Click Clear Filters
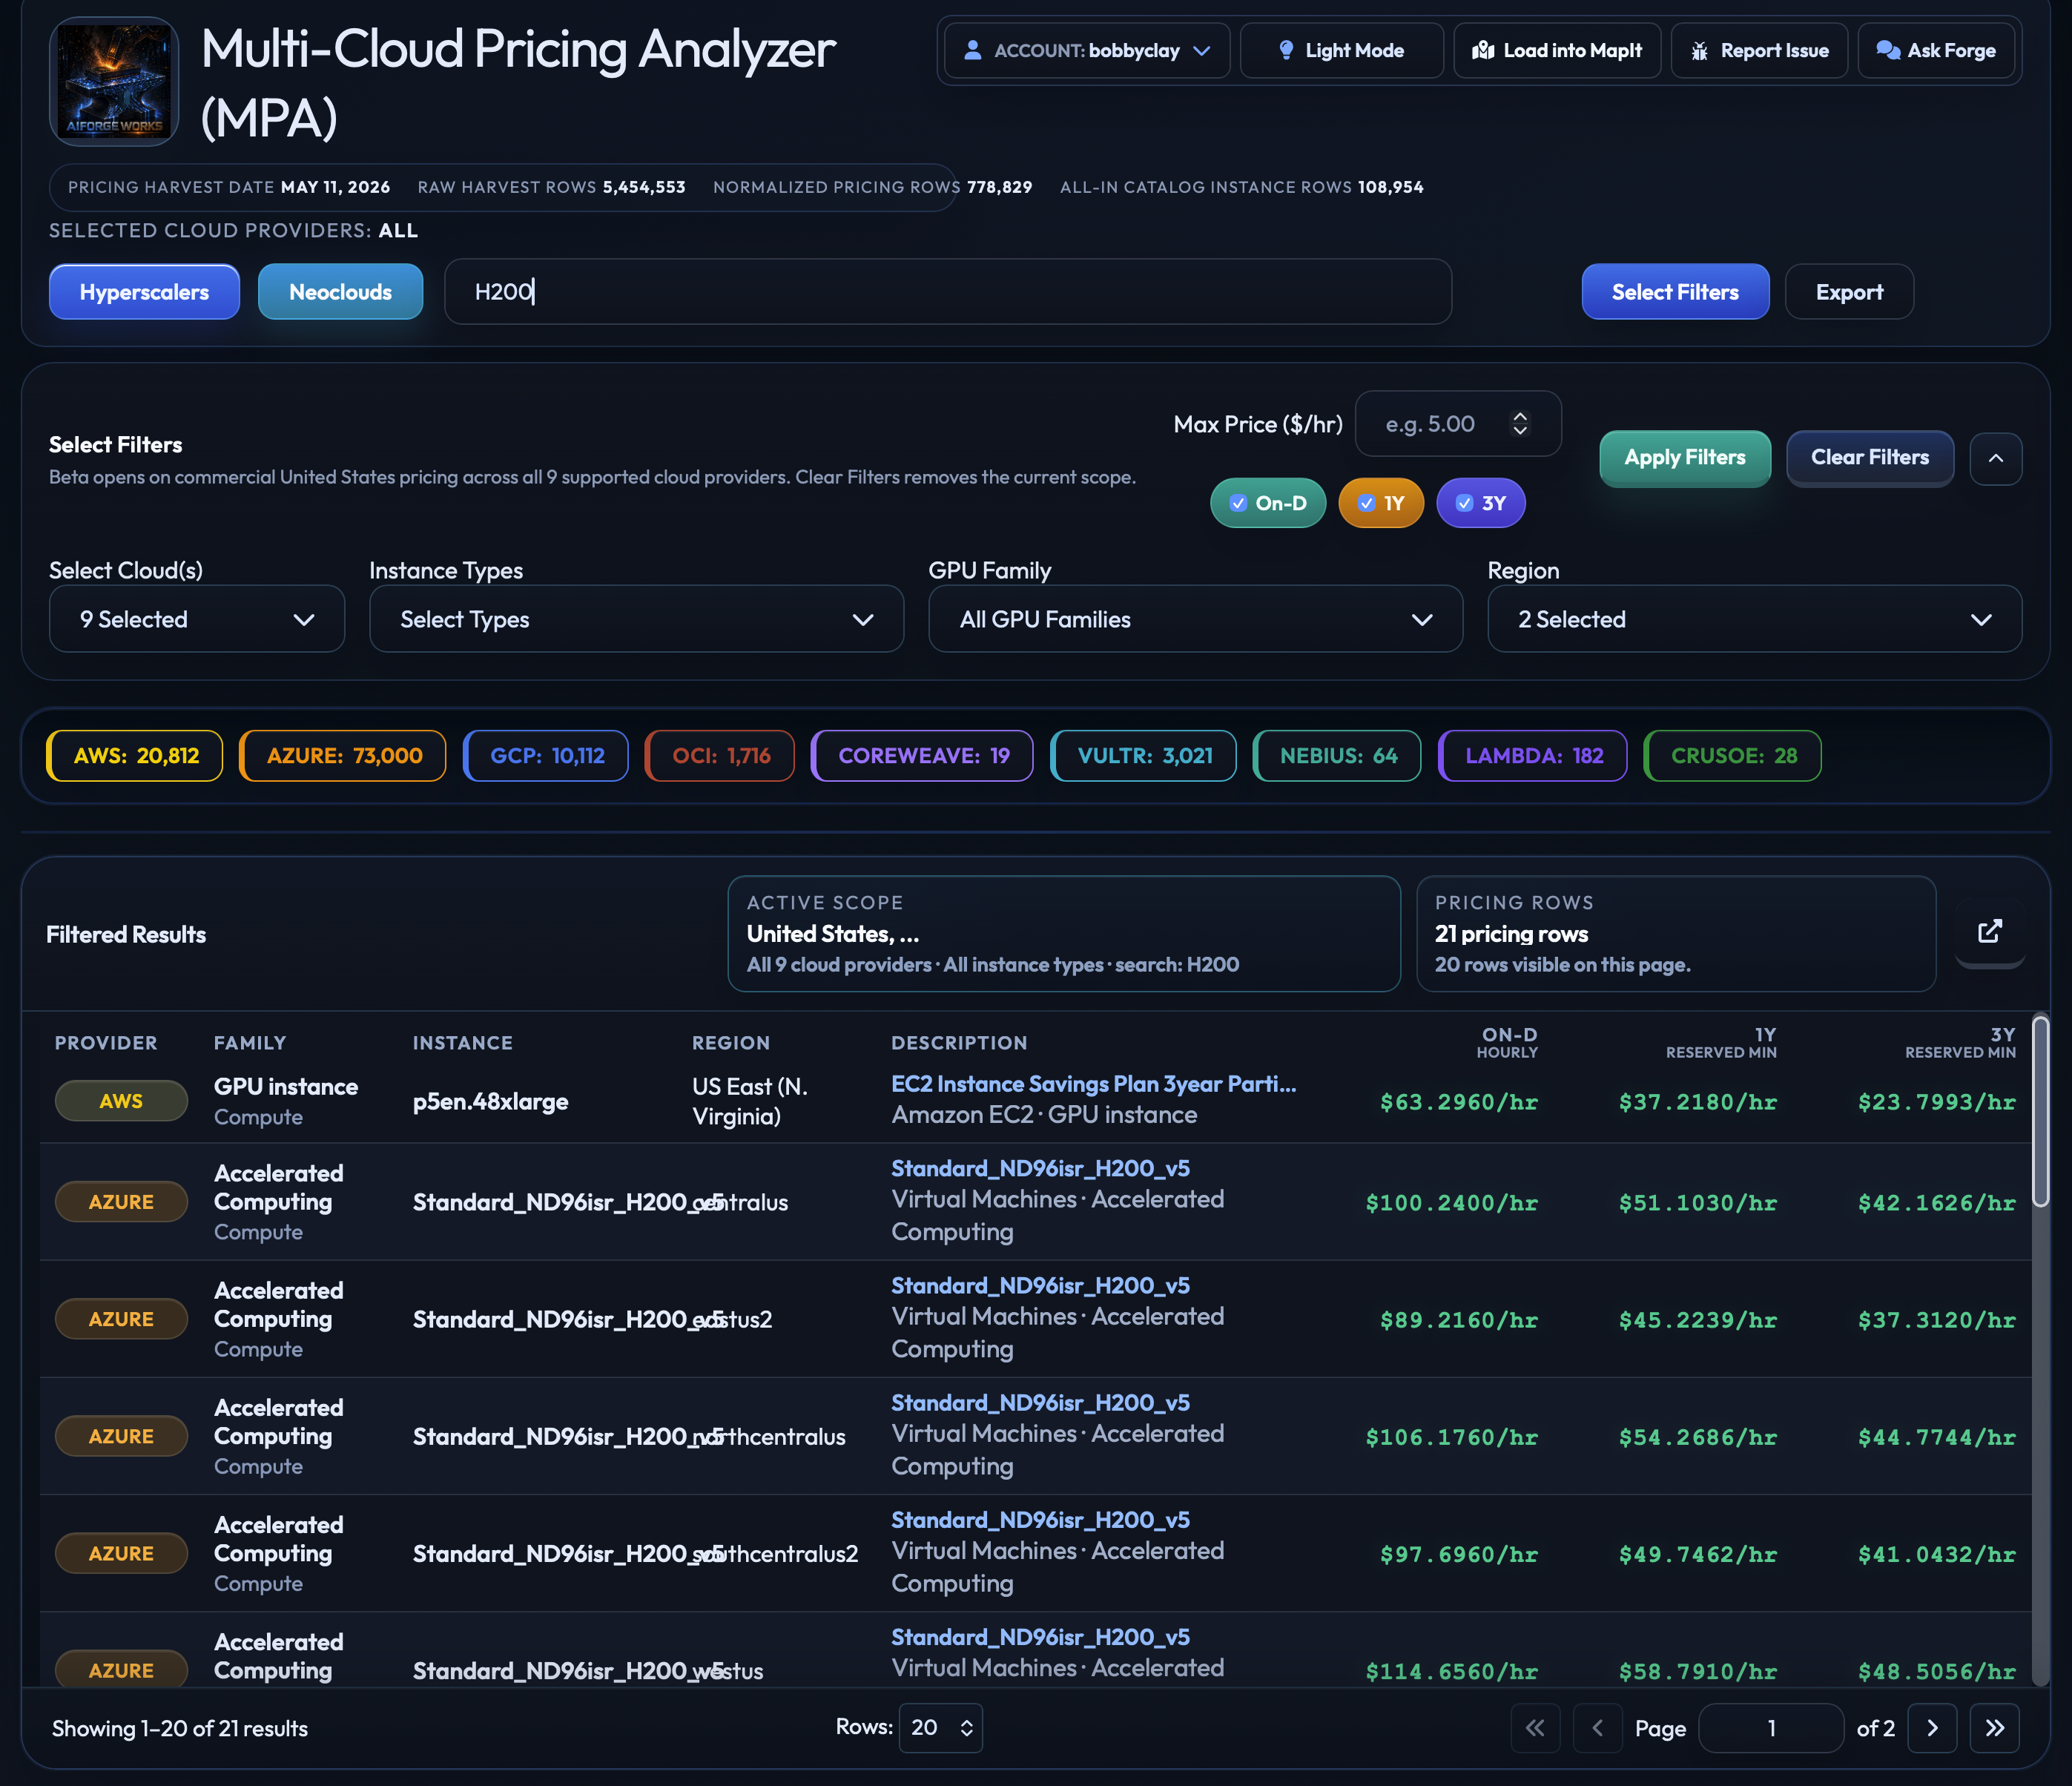The height and width of the screenshot is (1786, 2072). [x=1870, y=458]
